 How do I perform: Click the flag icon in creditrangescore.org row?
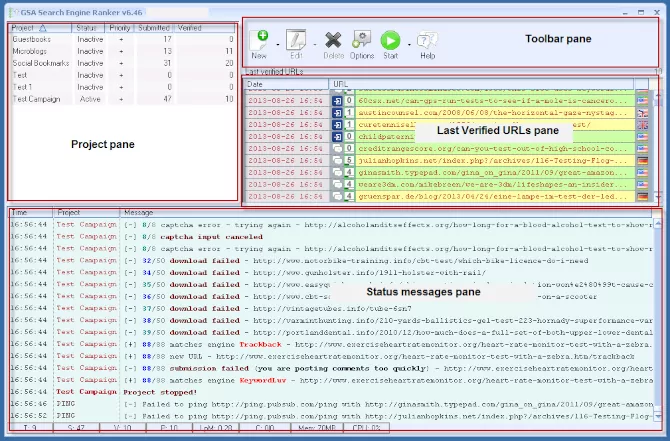click(642, 149)
